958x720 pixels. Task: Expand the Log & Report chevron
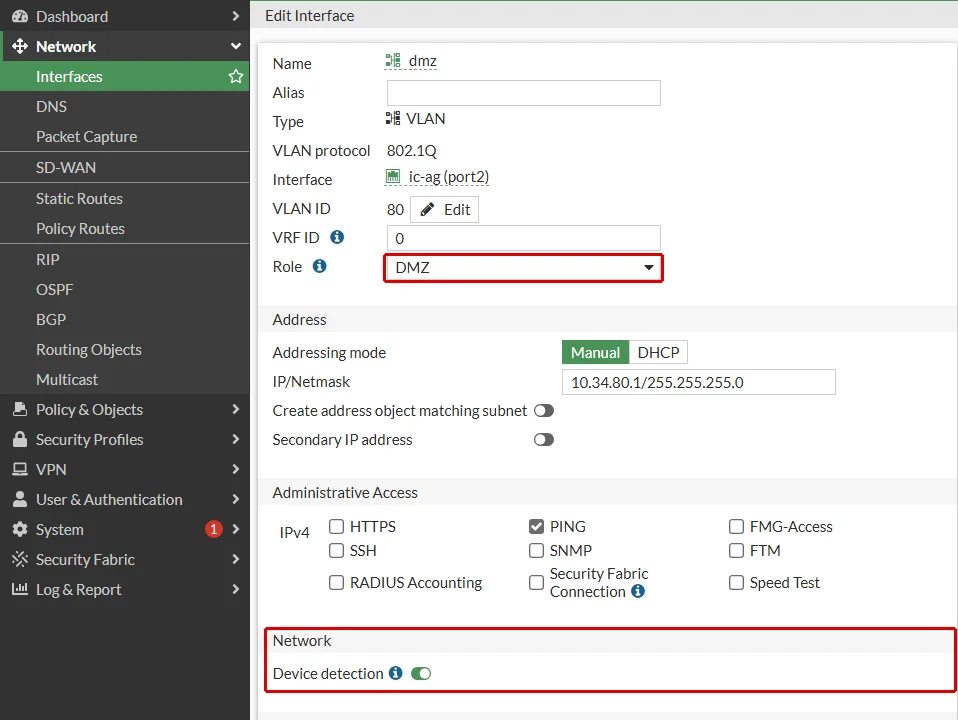coord(236,589)
